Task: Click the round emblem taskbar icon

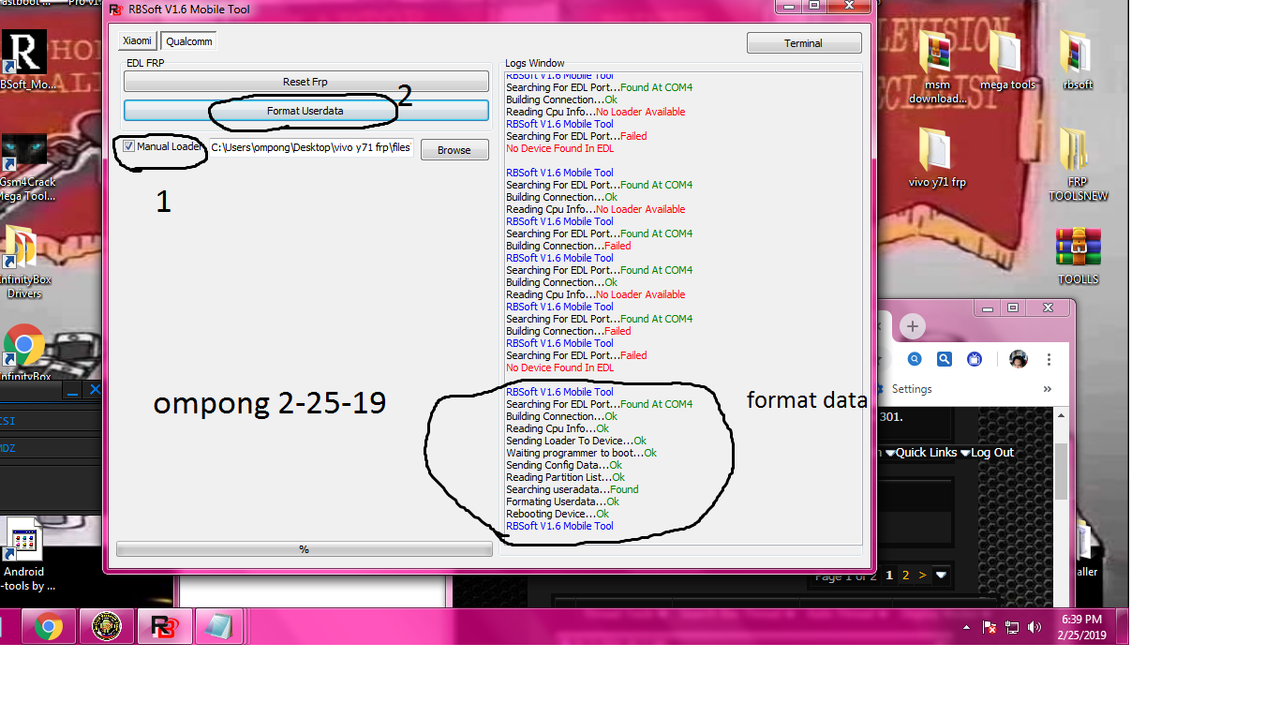Action: pos(107,627)
